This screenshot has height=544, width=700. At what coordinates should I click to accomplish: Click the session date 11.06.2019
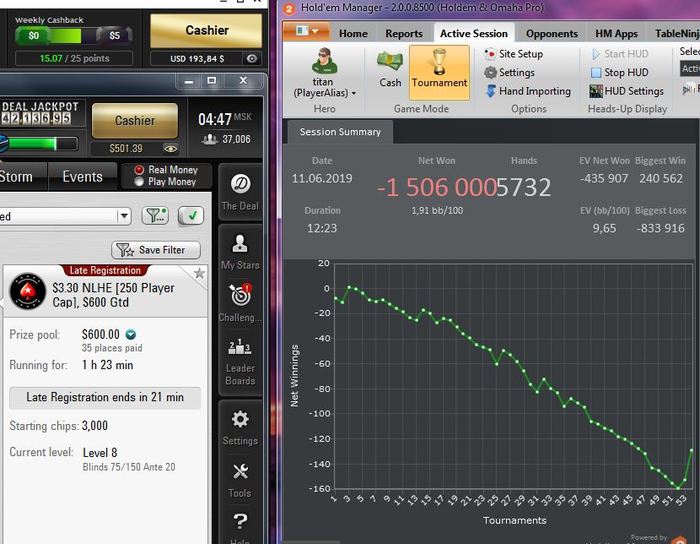tap(322, 179)
